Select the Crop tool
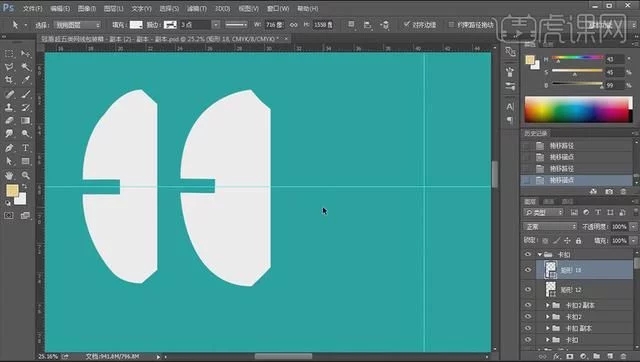Viewport: 640px width, 362px height. [x=9, y=80]
